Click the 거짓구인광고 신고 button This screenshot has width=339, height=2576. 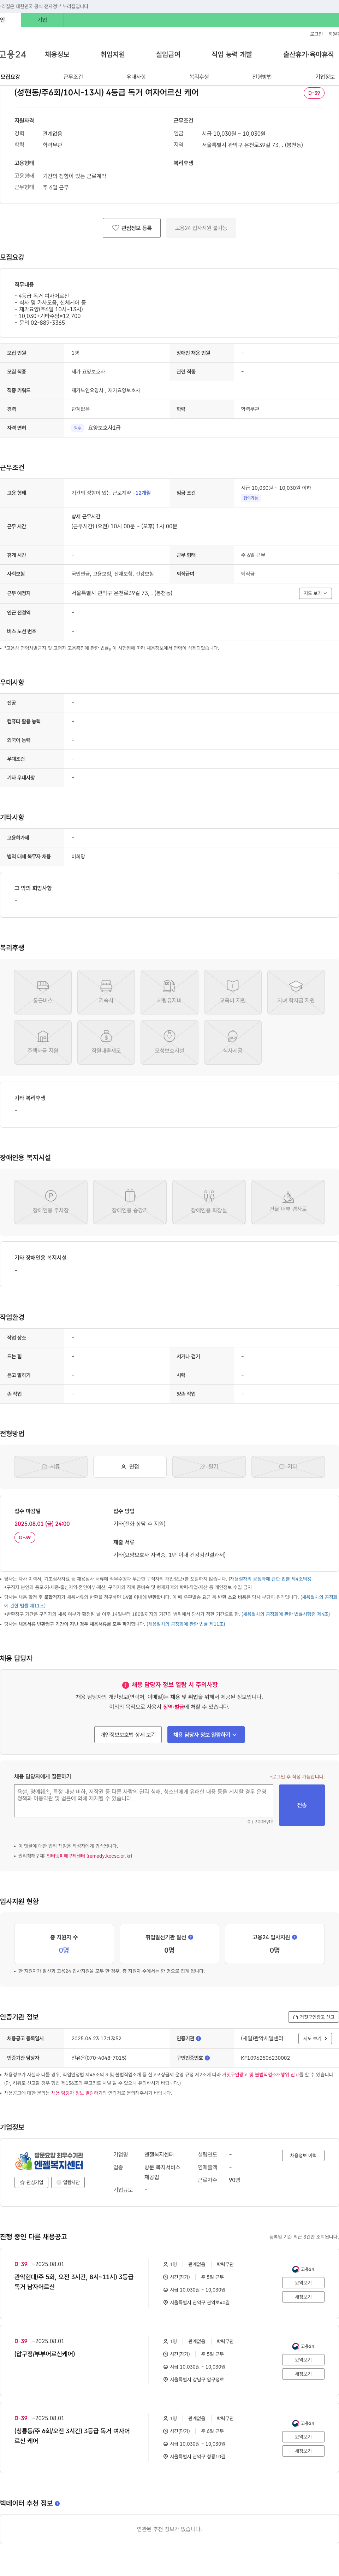coord(313,2017)
